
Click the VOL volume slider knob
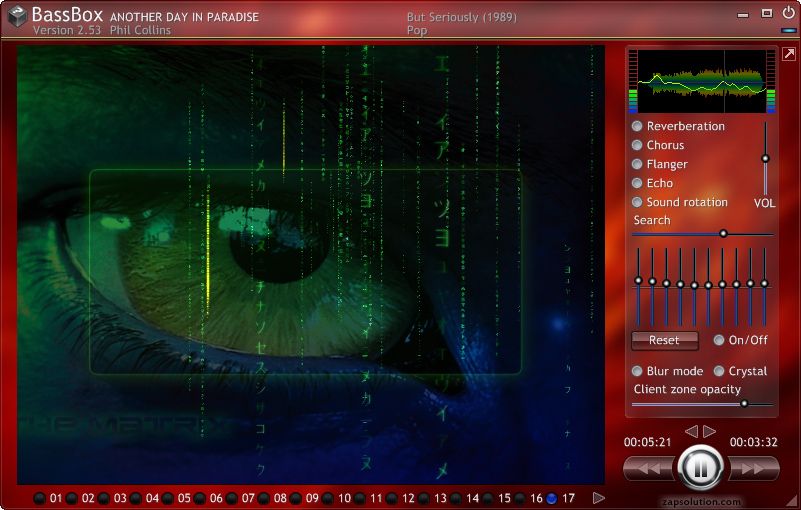(765, 158)
